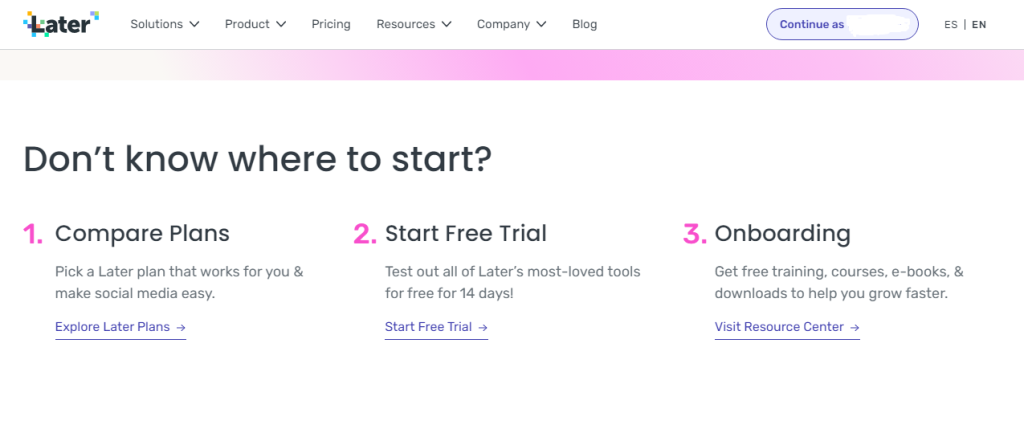Expand the Company dropdown chevron
The width and height of the screenshot is (1024, 421).
541,24
